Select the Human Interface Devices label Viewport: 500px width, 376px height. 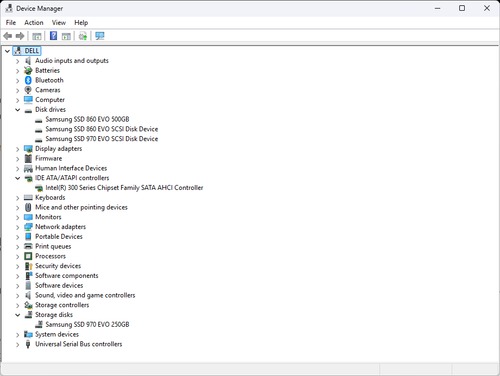coord(71,168)
